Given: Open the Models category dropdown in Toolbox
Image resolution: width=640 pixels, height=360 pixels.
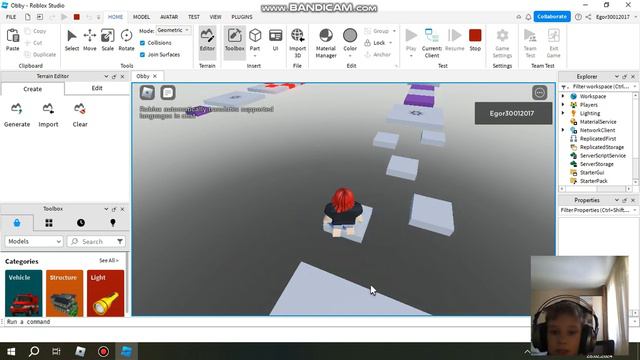Looking at the screenshot, I should [x=34, y=241].
